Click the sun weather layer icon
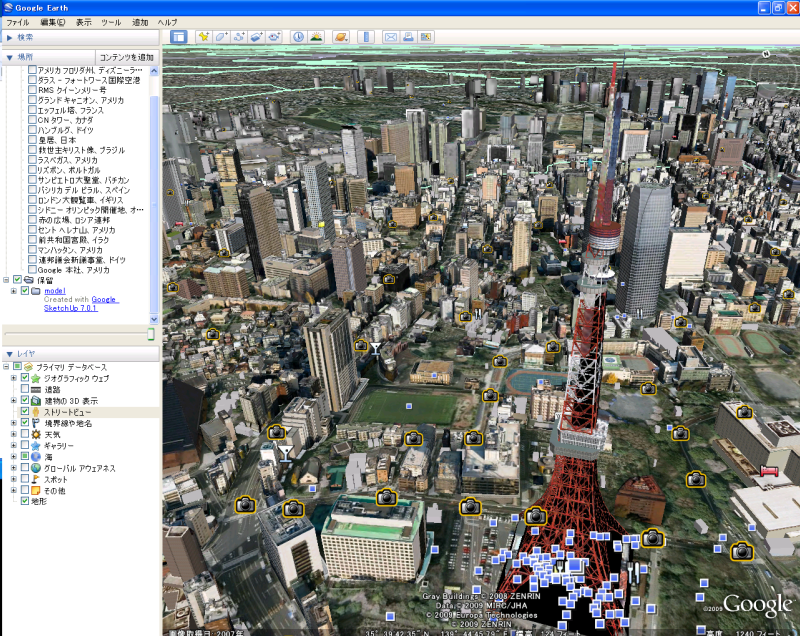This screenshot has width=800, height=636. (36, 435)
